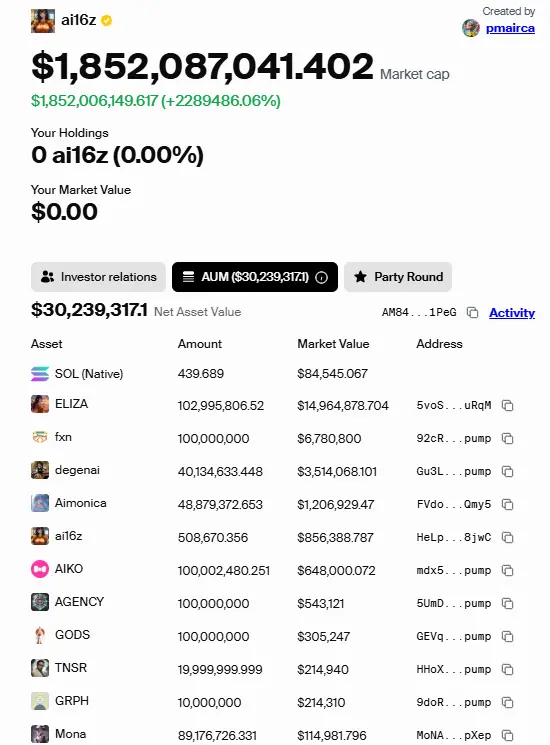Switch to the Party Round tab
This screenshot has height=745, width=550.
click(x=398, y=277)
